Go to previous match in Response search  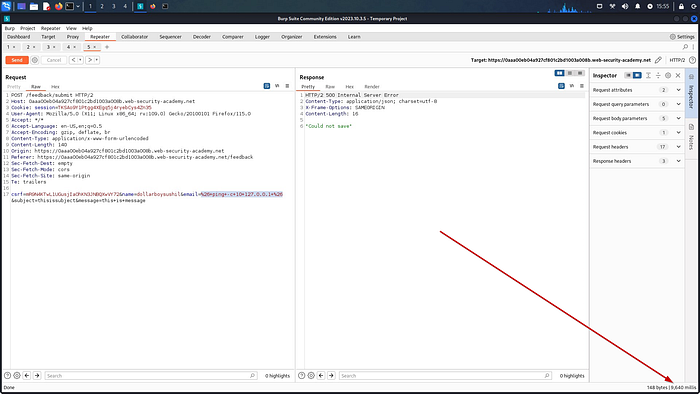pos(321,375)
